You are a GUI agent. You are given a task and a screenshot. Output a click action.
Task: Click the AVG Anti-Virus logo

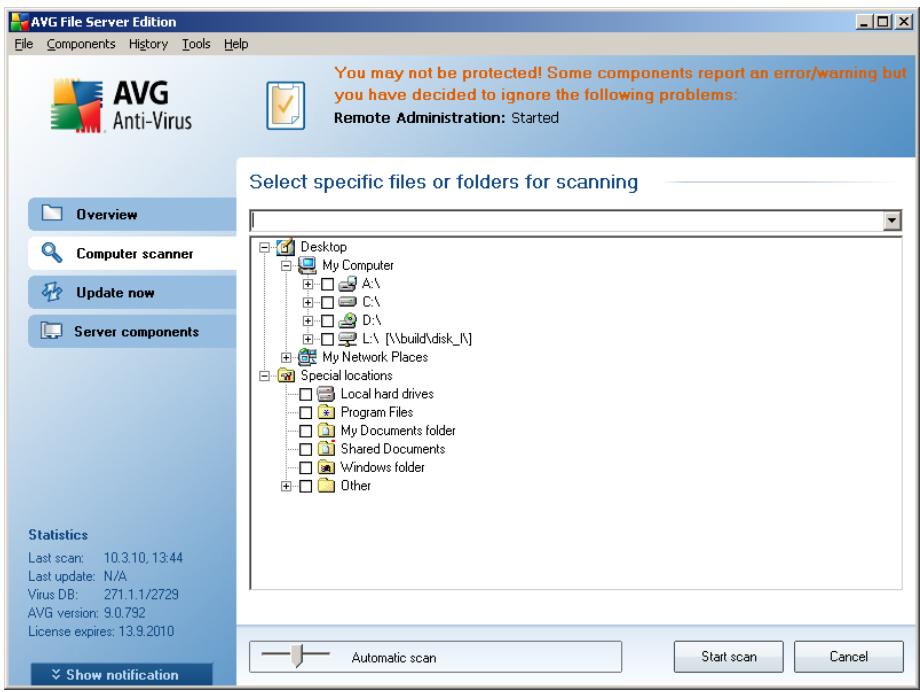[121, 106]
